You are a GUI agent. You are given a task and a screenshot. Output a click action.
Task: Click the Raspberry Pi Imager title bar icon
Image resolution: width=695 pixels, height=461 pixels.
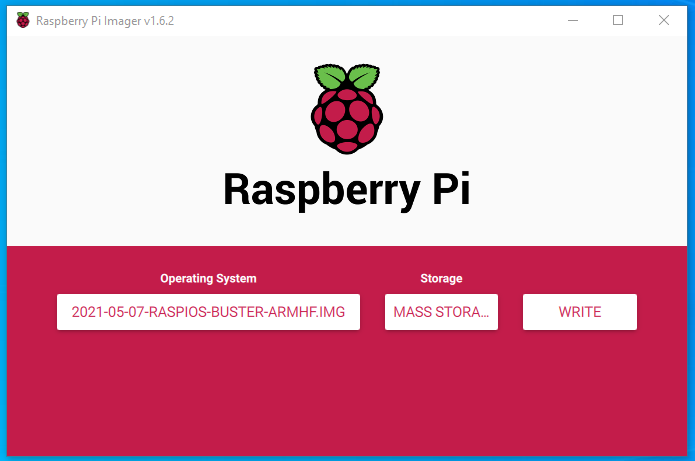pyautogui.click(x=23, y=20)
